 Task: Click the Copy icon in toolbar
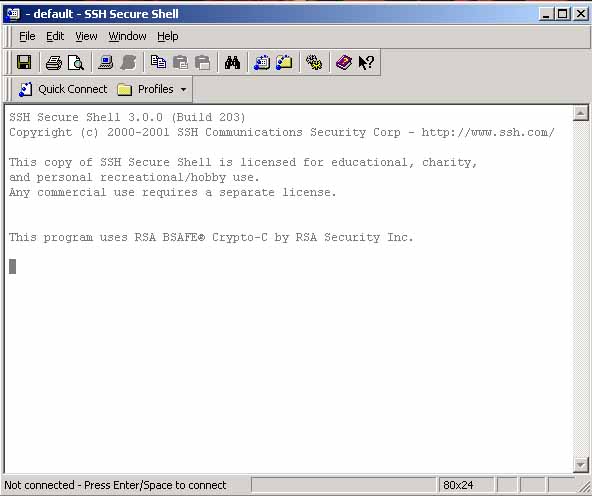pos(158,62)
